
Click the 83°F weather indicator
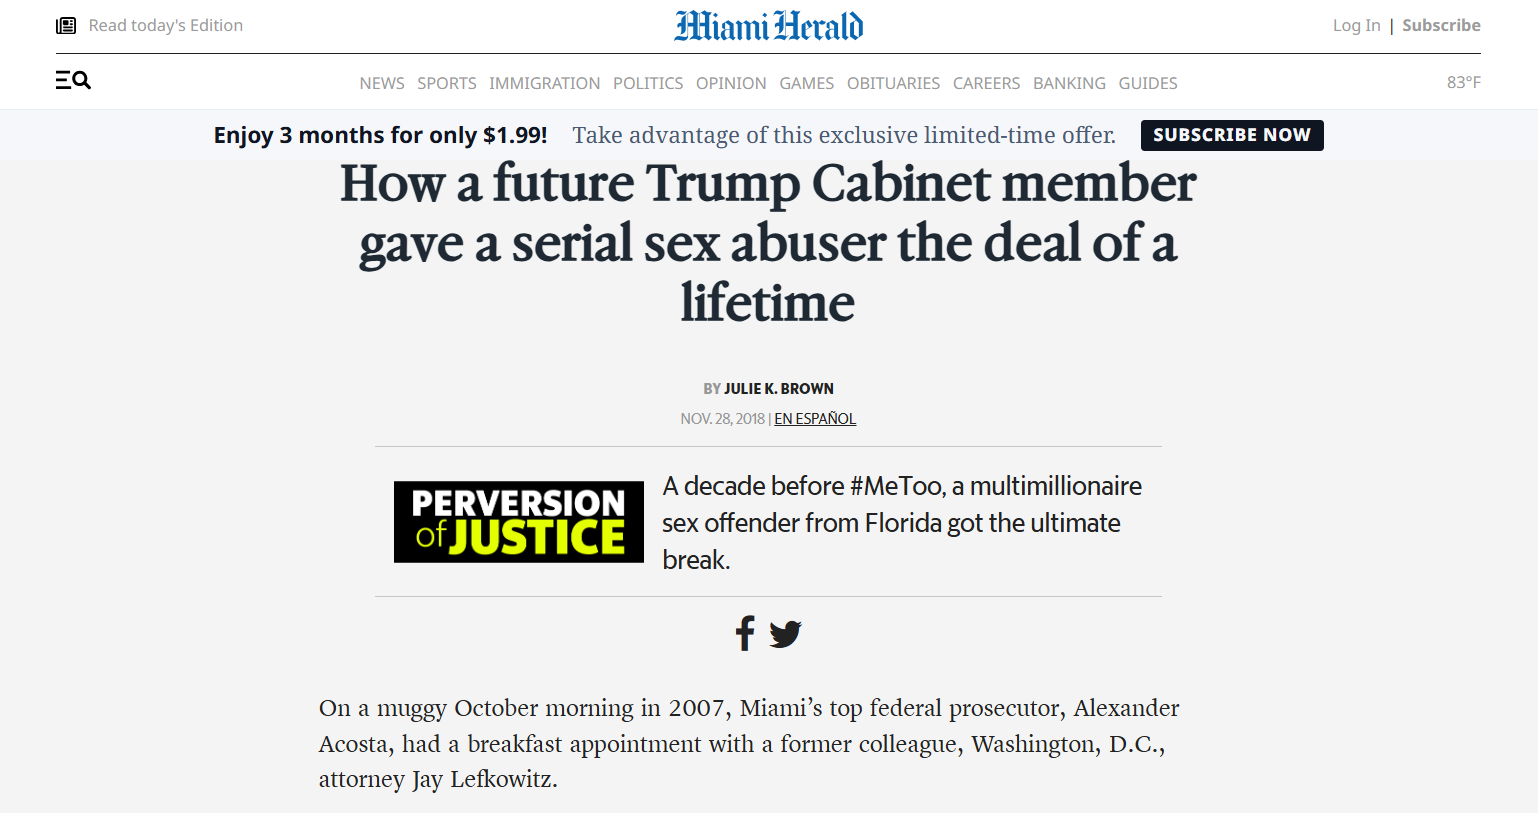[1464, 82]
